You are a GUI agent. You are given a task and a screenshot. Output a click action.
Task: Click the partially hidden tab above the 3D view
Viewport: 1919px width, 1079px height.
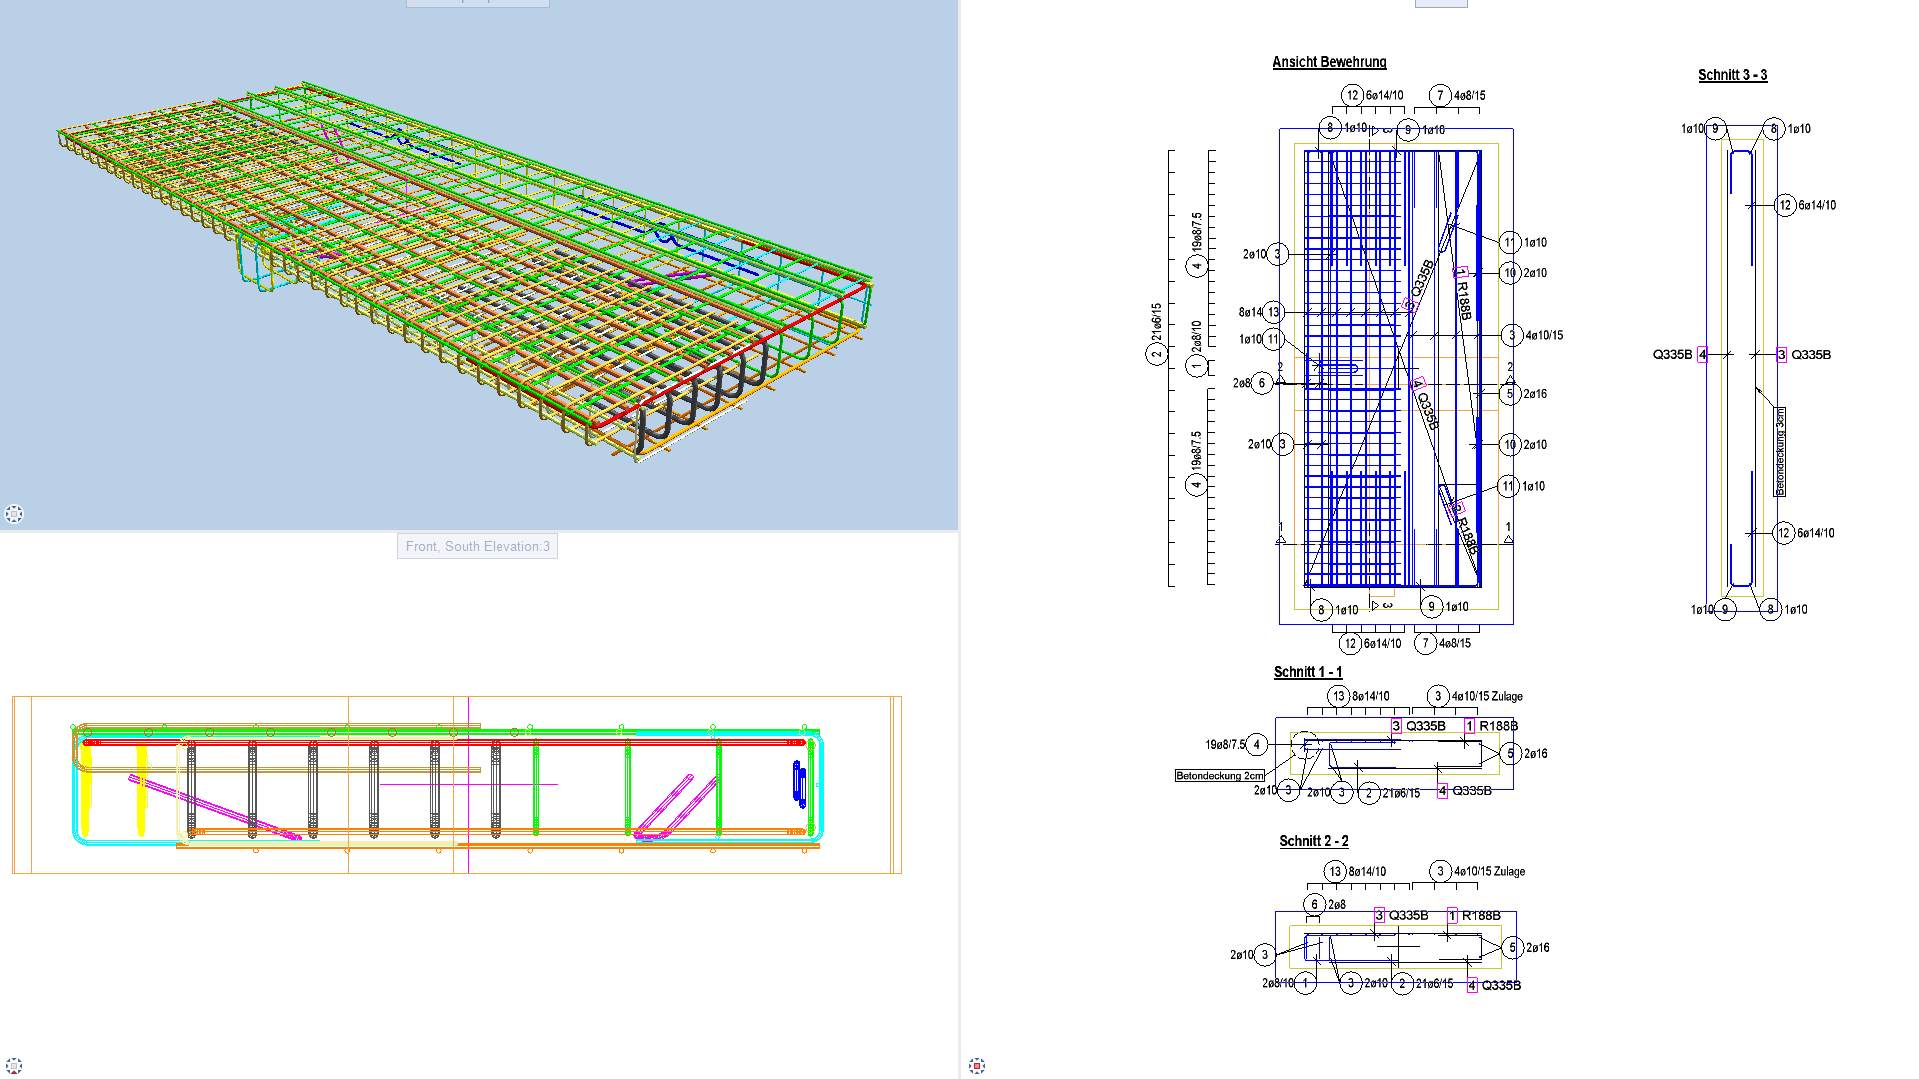point(477,3)
